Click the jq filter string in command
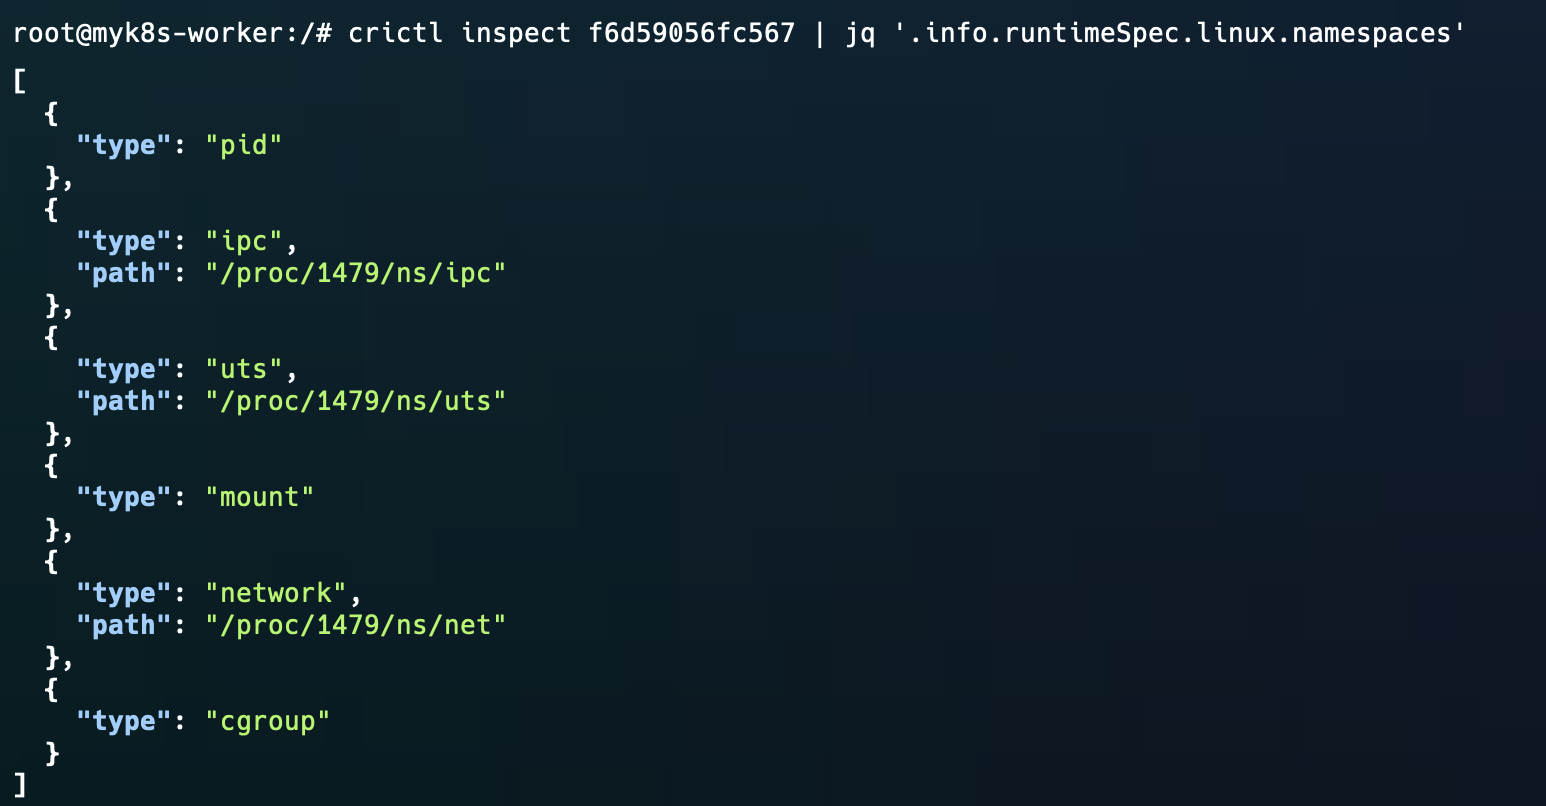The image size is (1546, 806). [x=1178, y=33]
